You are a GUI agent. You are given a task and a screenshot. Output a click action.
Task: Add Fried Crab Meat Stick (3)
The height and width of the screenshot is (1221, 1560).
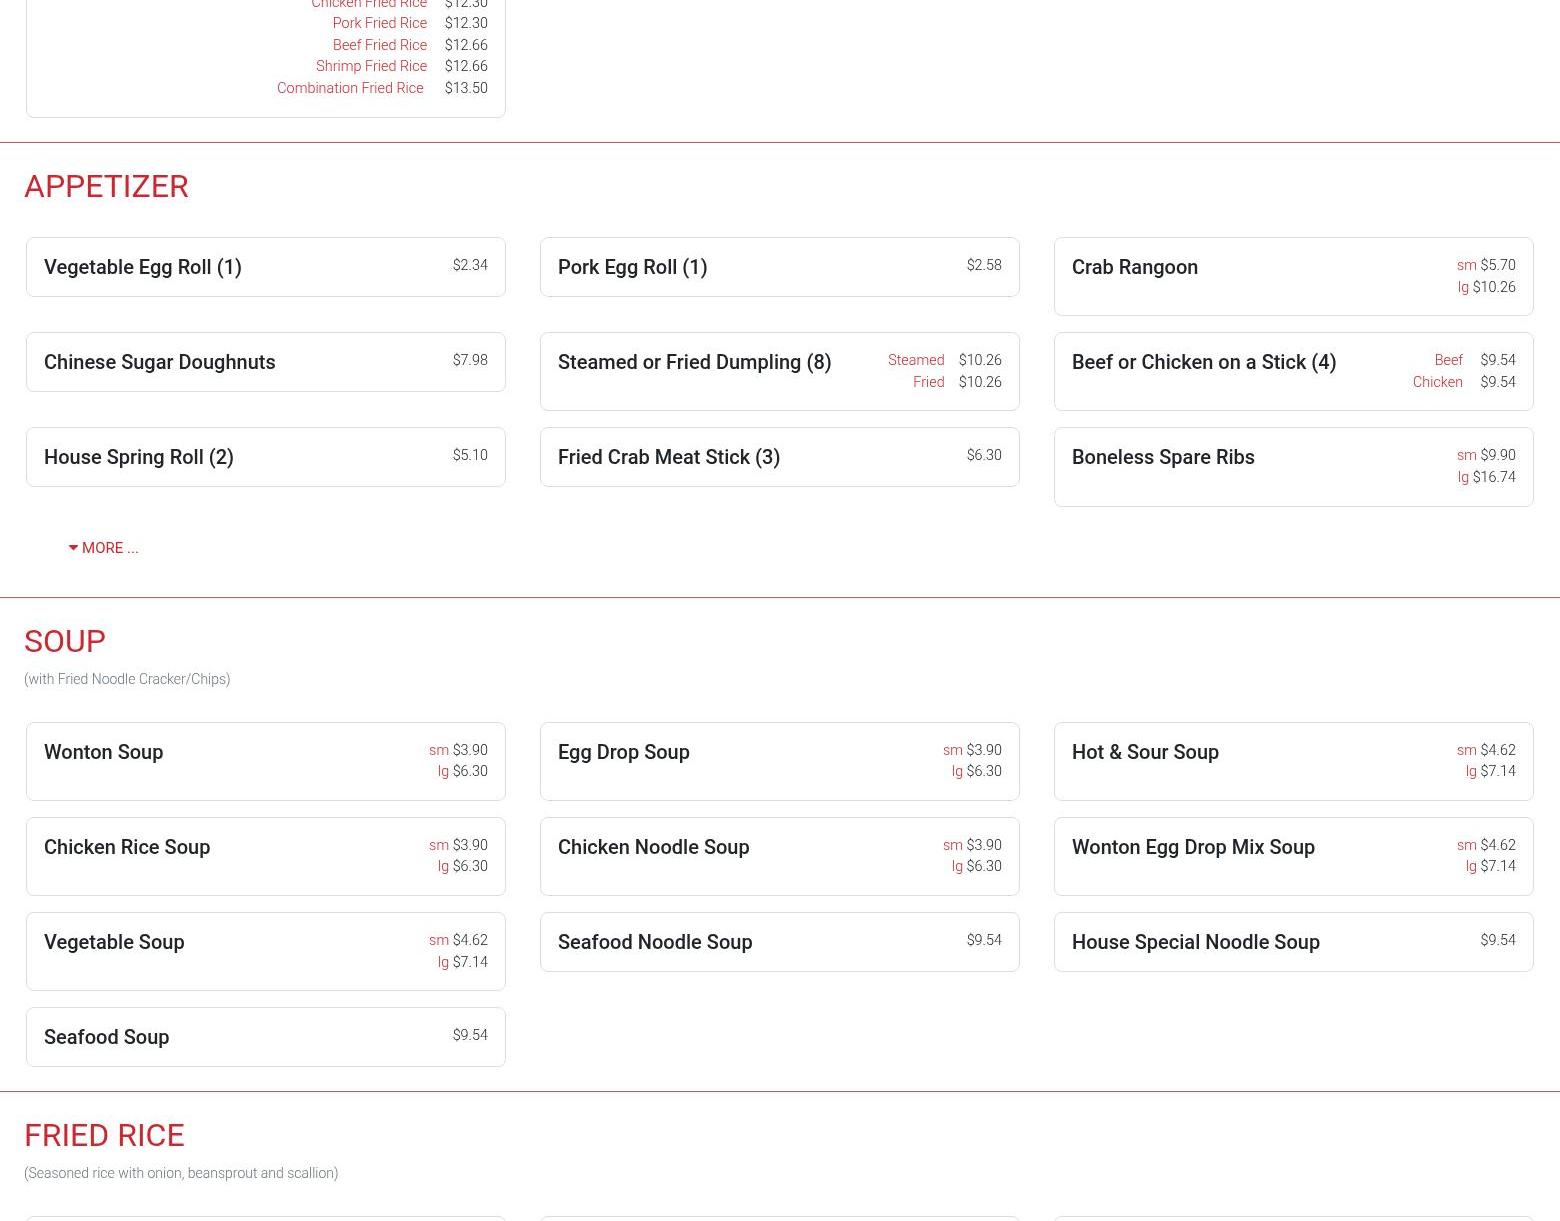(668, 457)
